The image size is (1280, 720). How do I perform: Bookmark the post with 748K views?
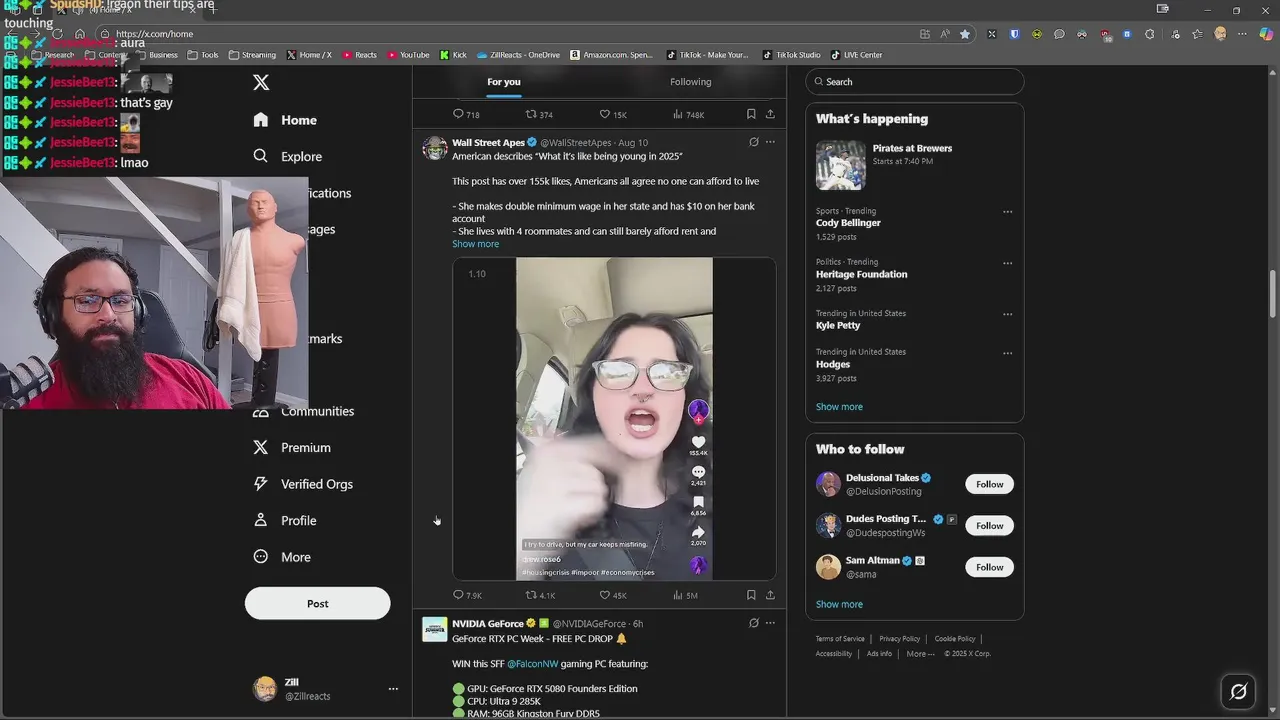pyautogui.click(x=751, y=114)
